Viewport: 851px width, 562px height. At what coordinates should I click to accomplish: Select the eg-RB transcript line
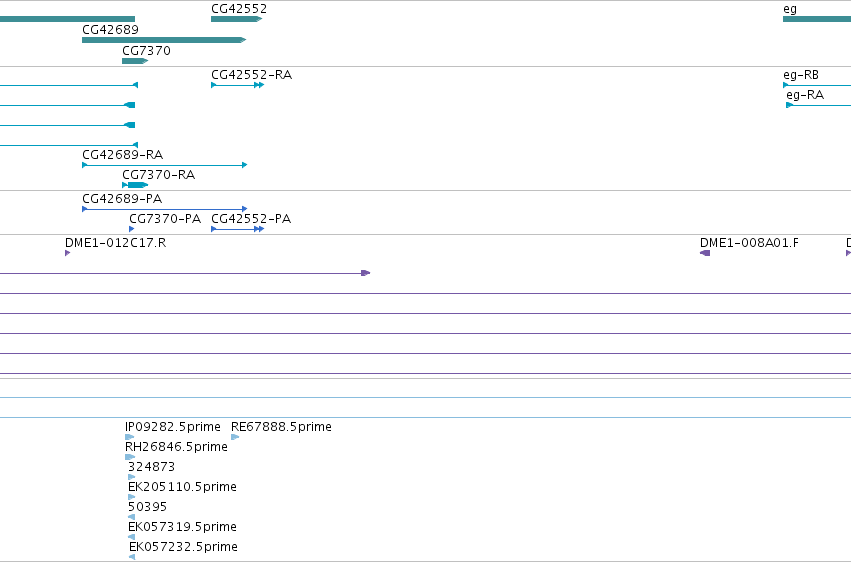[817, 85]
